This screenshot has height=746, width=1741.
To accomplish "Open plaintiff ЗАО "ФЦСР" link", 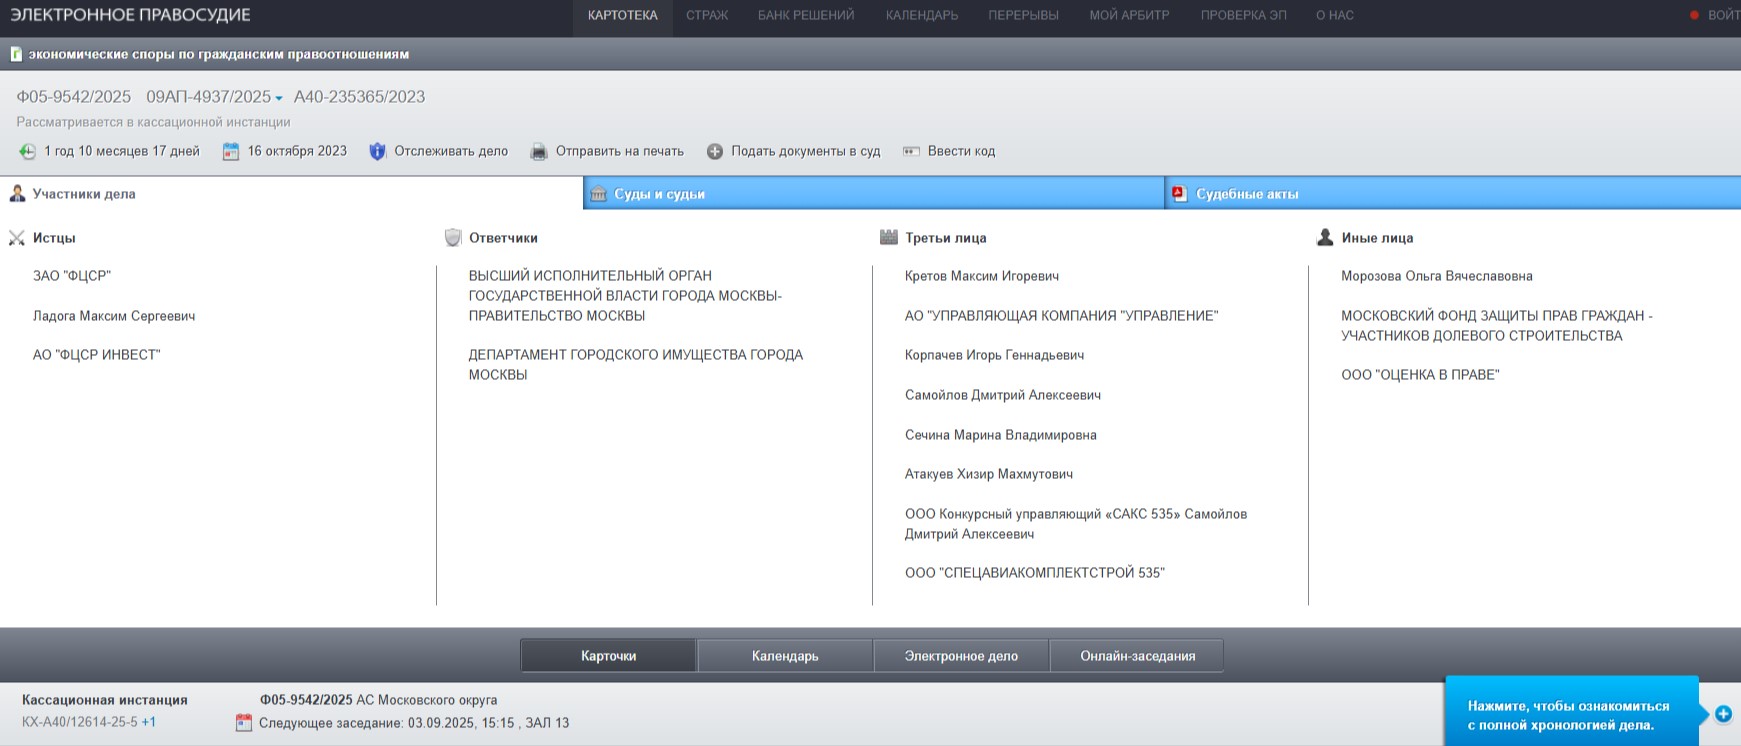I will tap(72, 276).
